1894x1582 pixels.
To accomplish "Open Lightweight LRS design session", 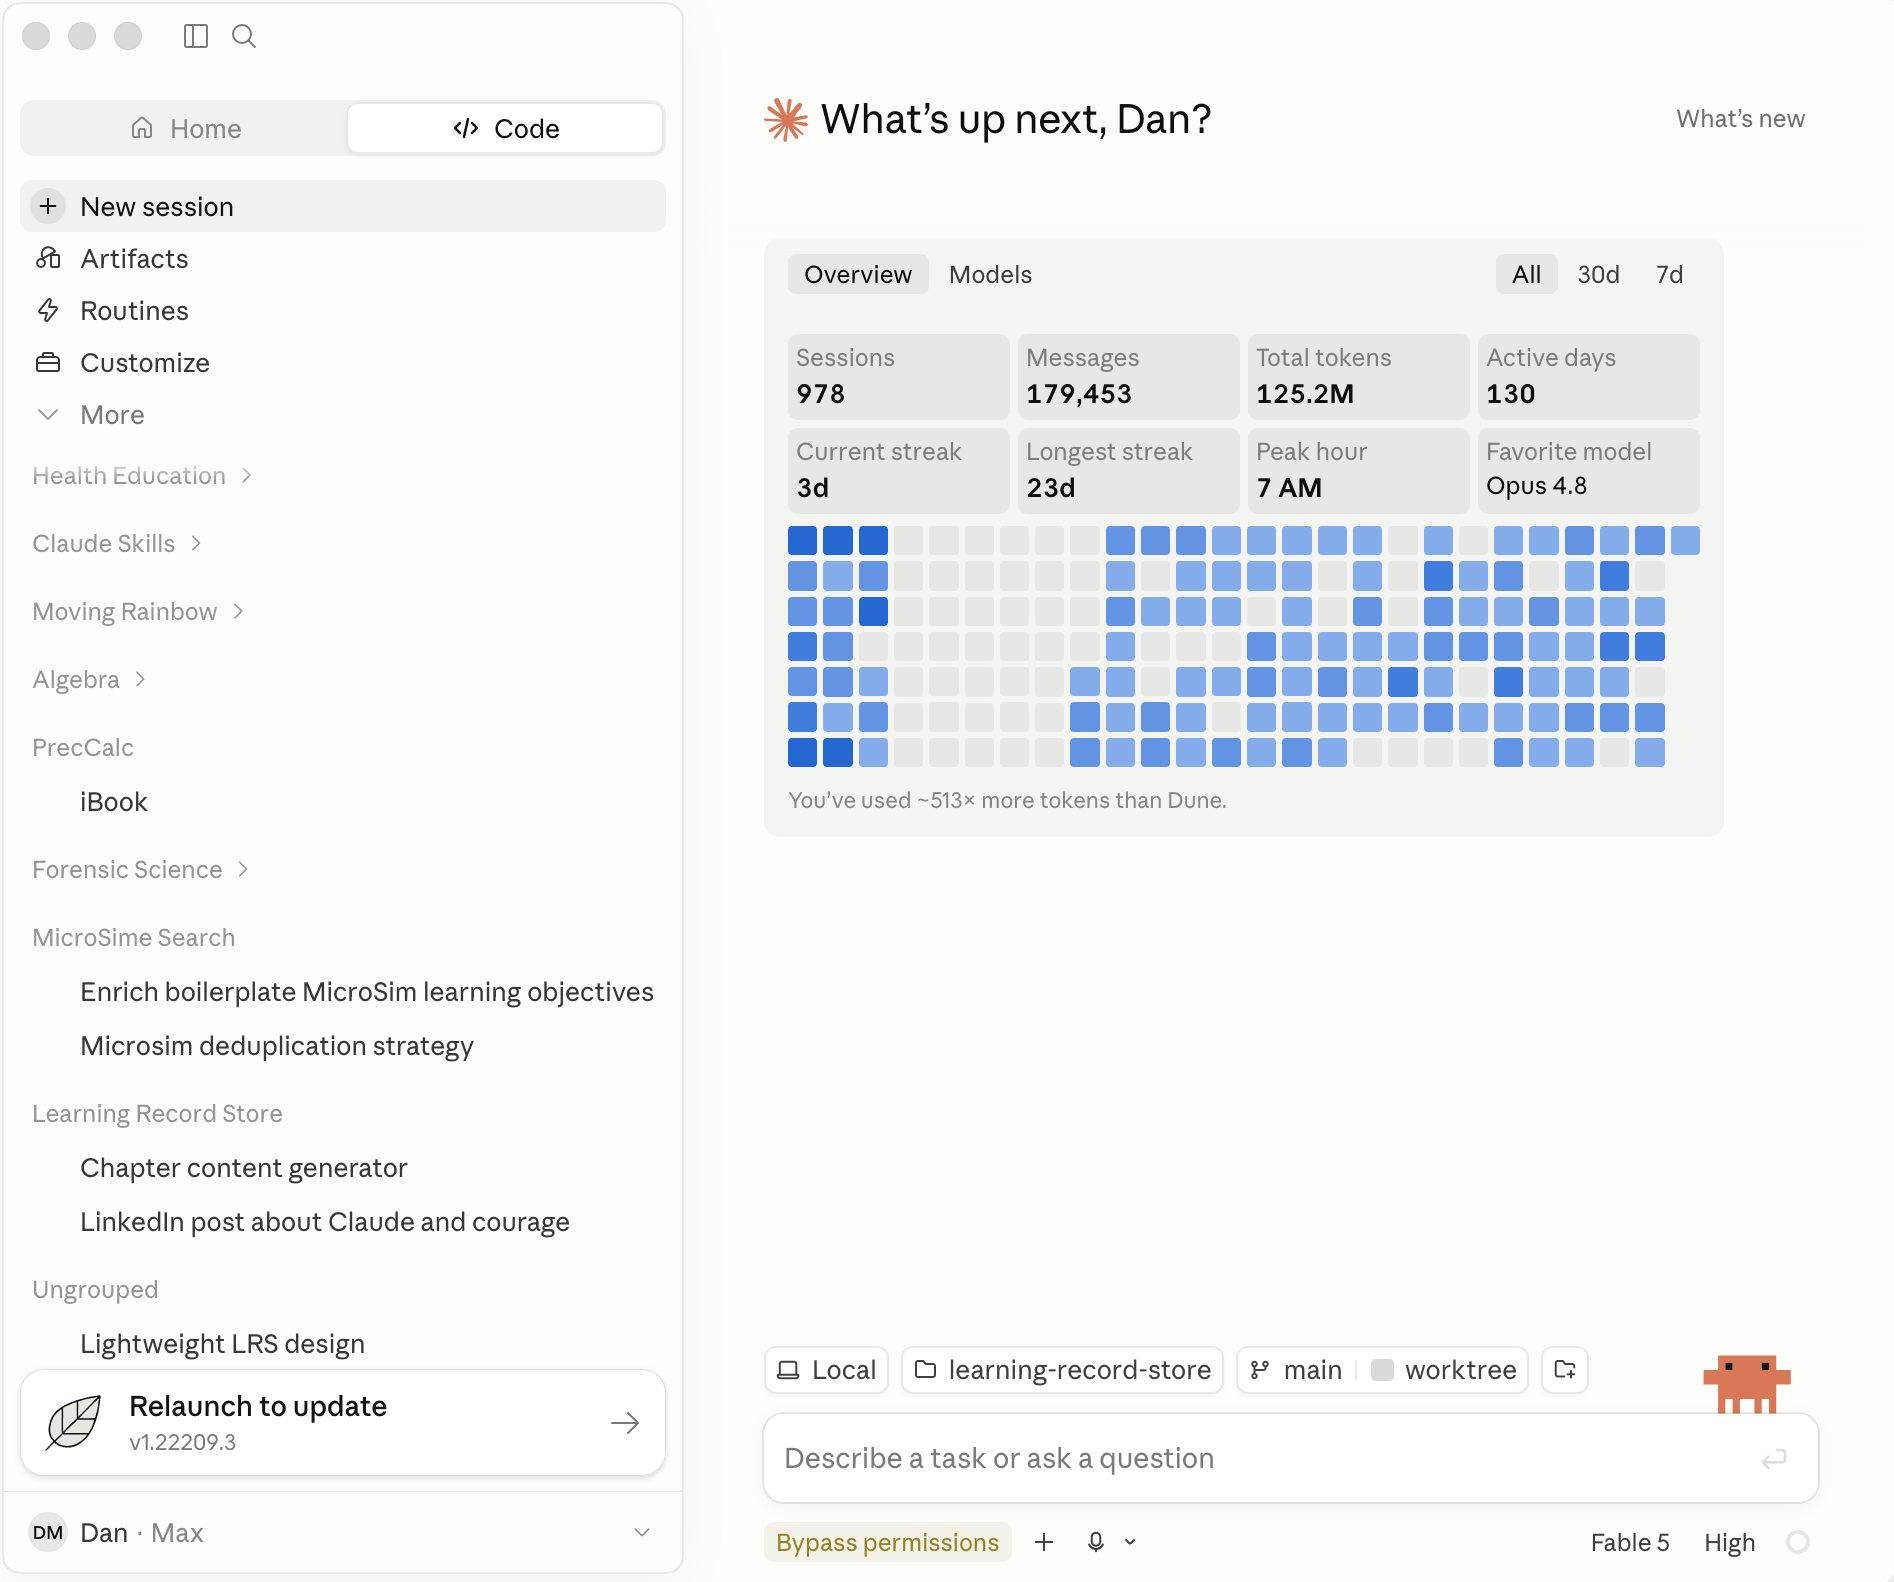I will (x=222, y=1344).
